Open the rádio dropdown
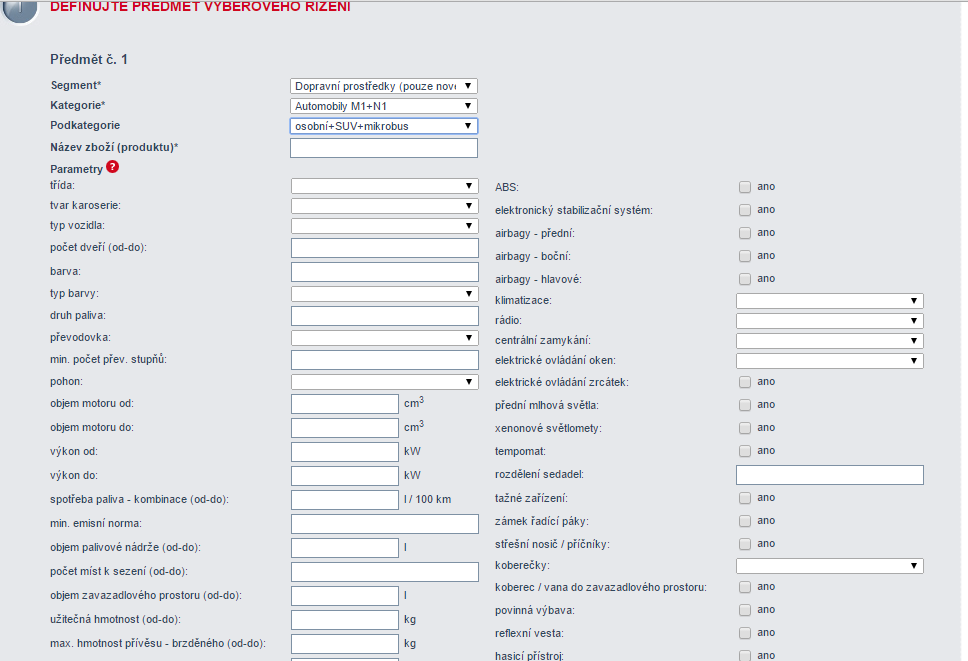The height and width of the screenshot is (661, 968). coord(830,321)
